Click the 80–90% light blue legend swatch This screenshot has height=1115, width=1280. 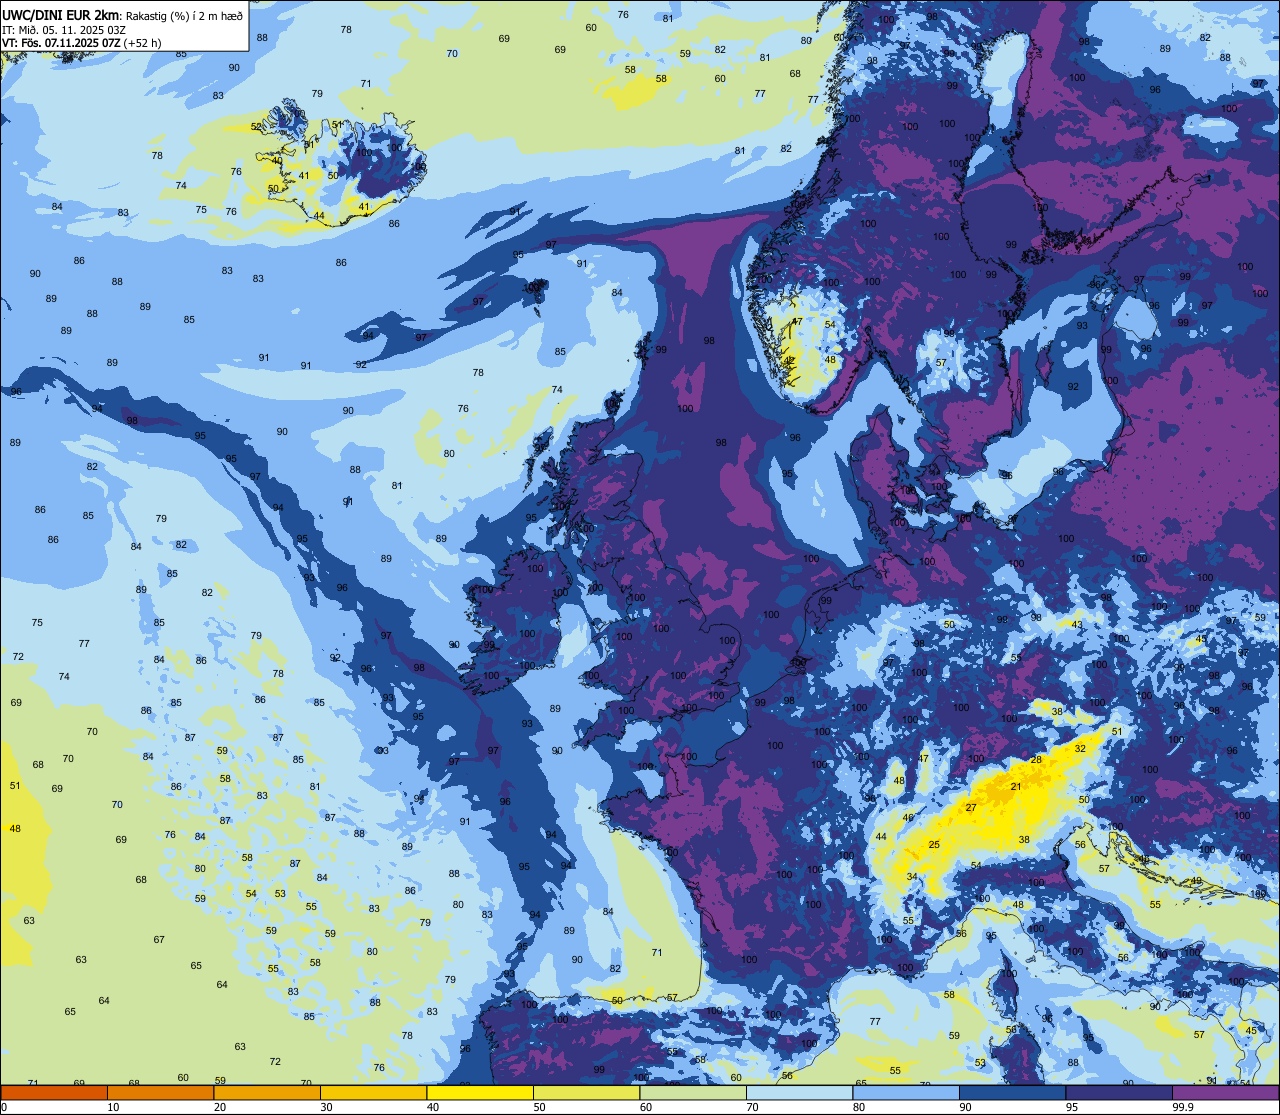pos(906,1092)
